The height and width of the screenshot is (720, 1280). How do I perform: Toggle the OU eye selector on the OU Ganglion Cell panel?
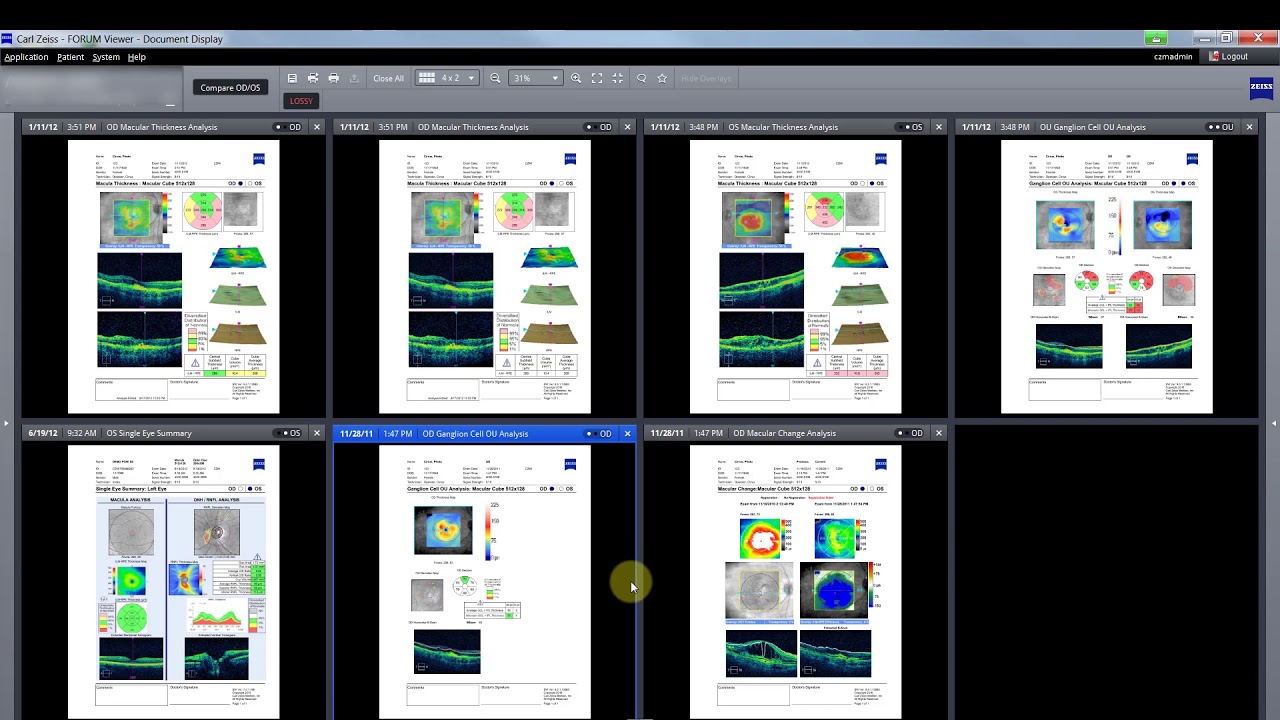(1220, 127)
